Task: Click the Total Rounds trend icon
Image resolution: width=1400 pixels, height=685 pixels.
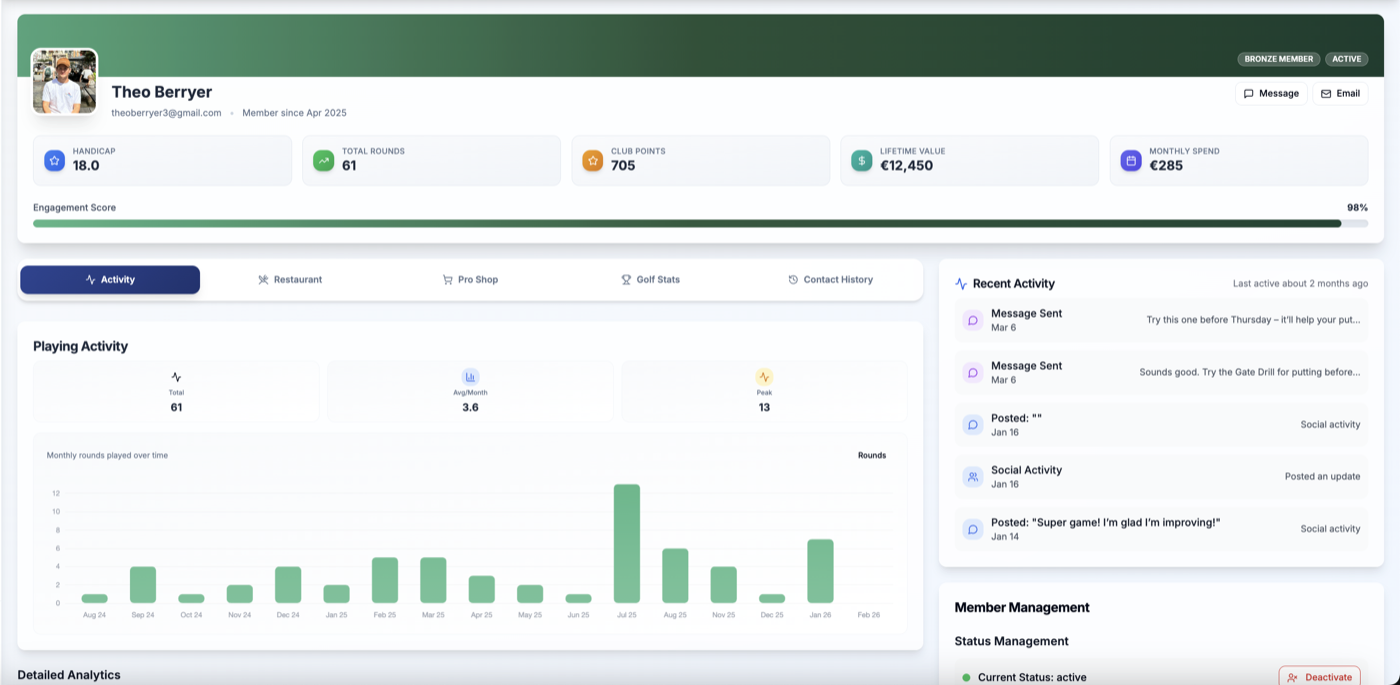Action: pyautogui.click(x=323, y=160)
